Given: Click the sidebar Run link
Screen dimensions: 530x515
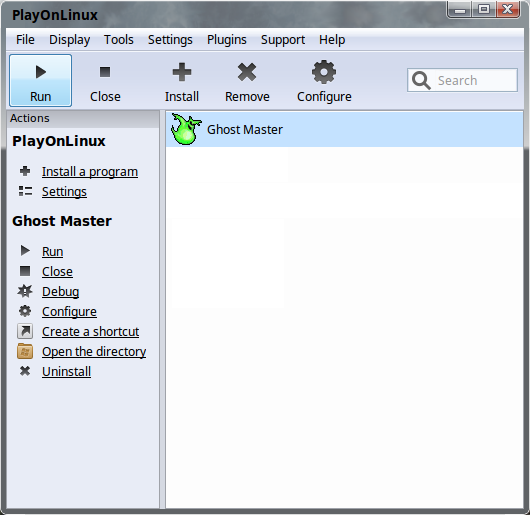Looking at the screenshot, I should coord(52,251).
